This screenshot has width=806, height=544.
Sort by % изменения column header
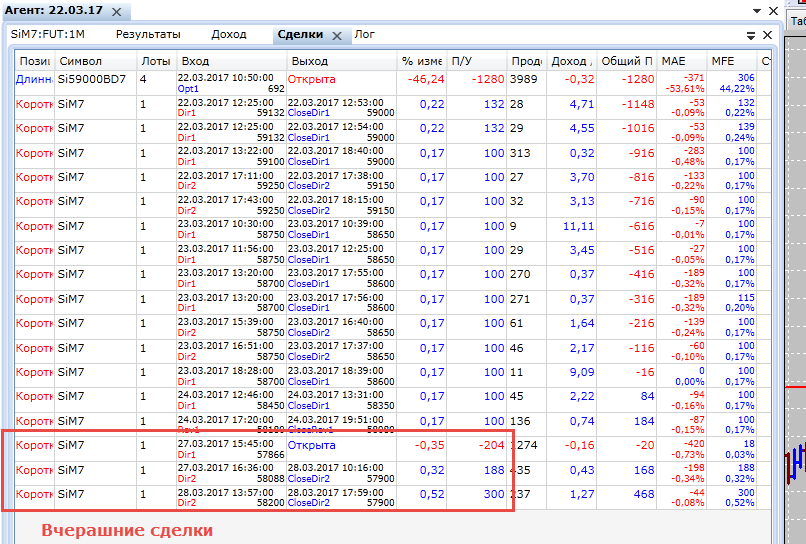point(422,61)
